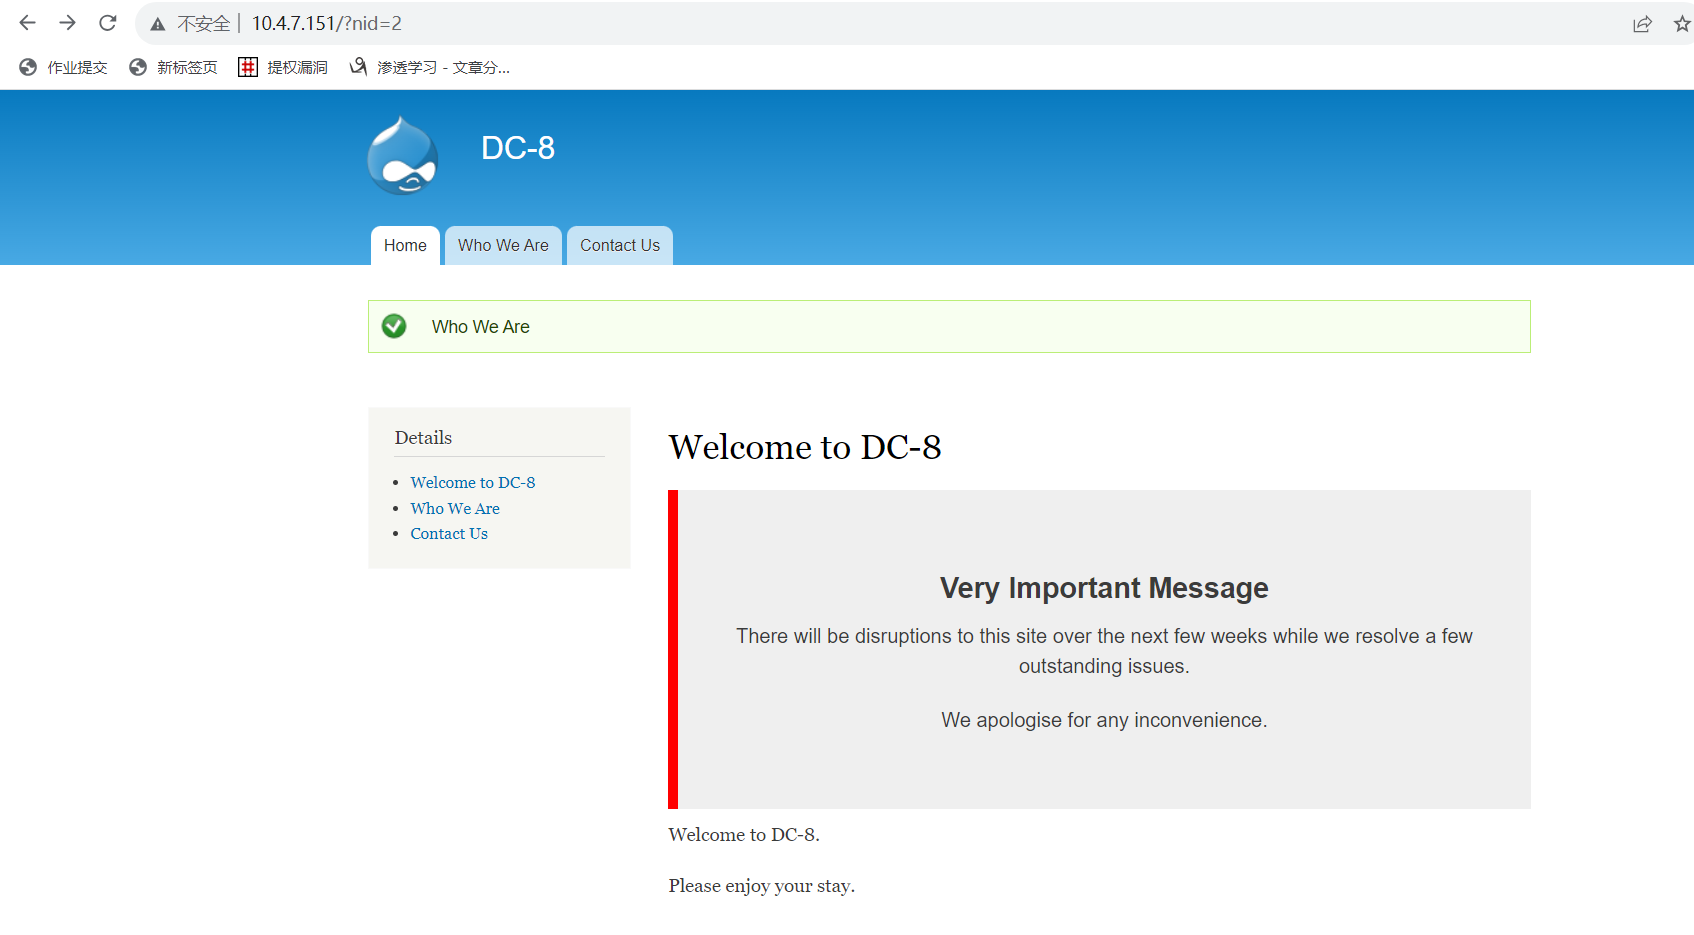Click the Very Important Message heading
Screen dimensions: 1694x935
point(1104,588)
